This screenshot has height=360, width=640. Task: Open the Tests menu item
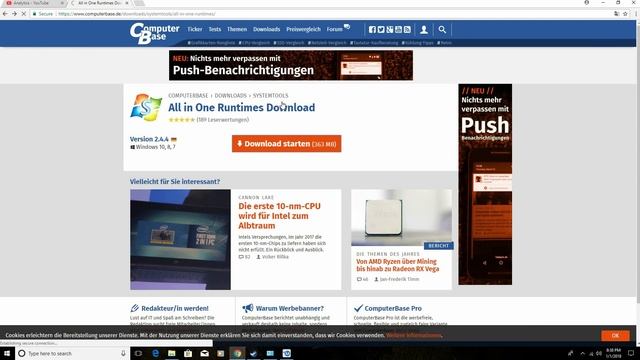pos(215,29)
